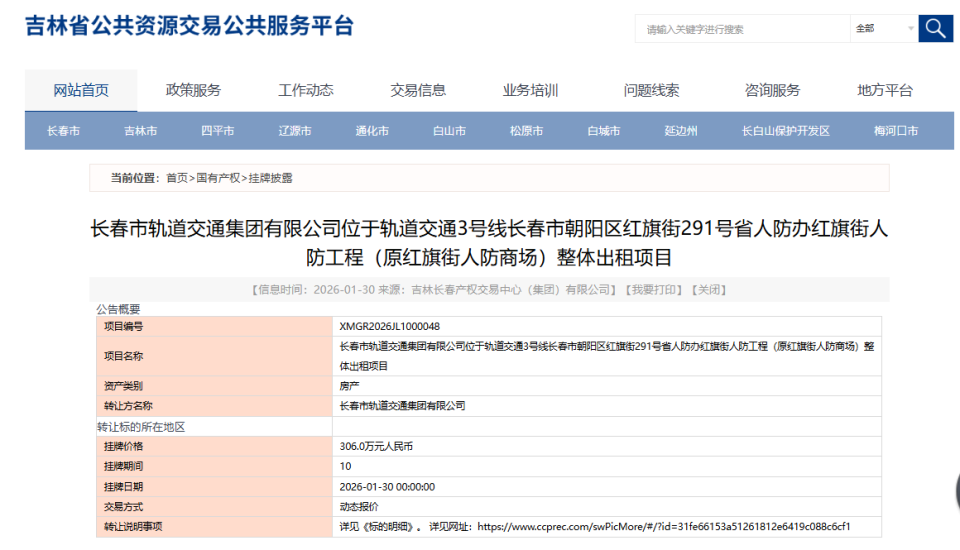Viewport: 960px width, 550px height.
Task: Click 首页 in the breadcrumb path
Action: 177,178
